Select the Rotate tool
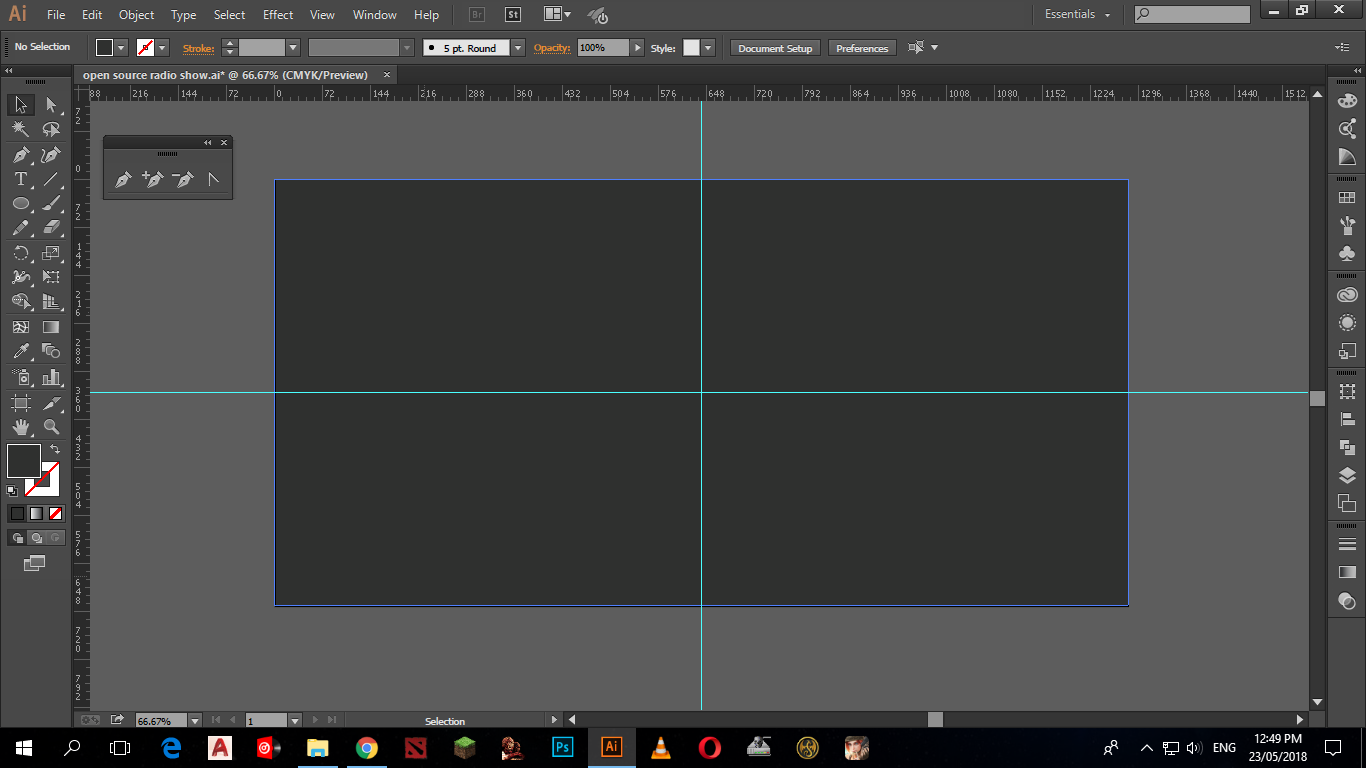The height and width of the screenshot is (768, 1366). click(x=20, y=253)
